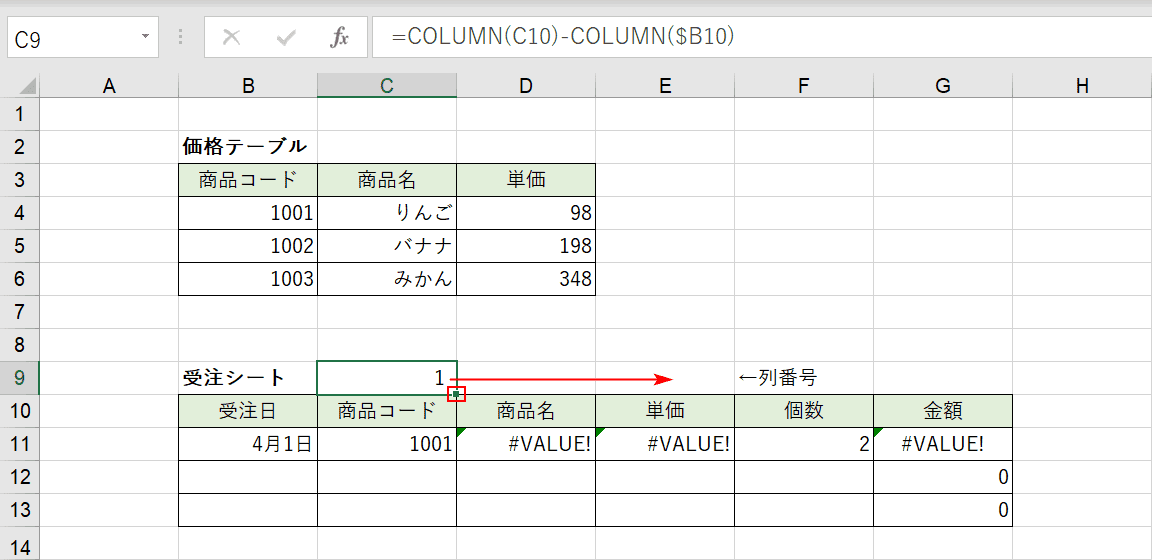Click the Select All corner triangle

27,87
